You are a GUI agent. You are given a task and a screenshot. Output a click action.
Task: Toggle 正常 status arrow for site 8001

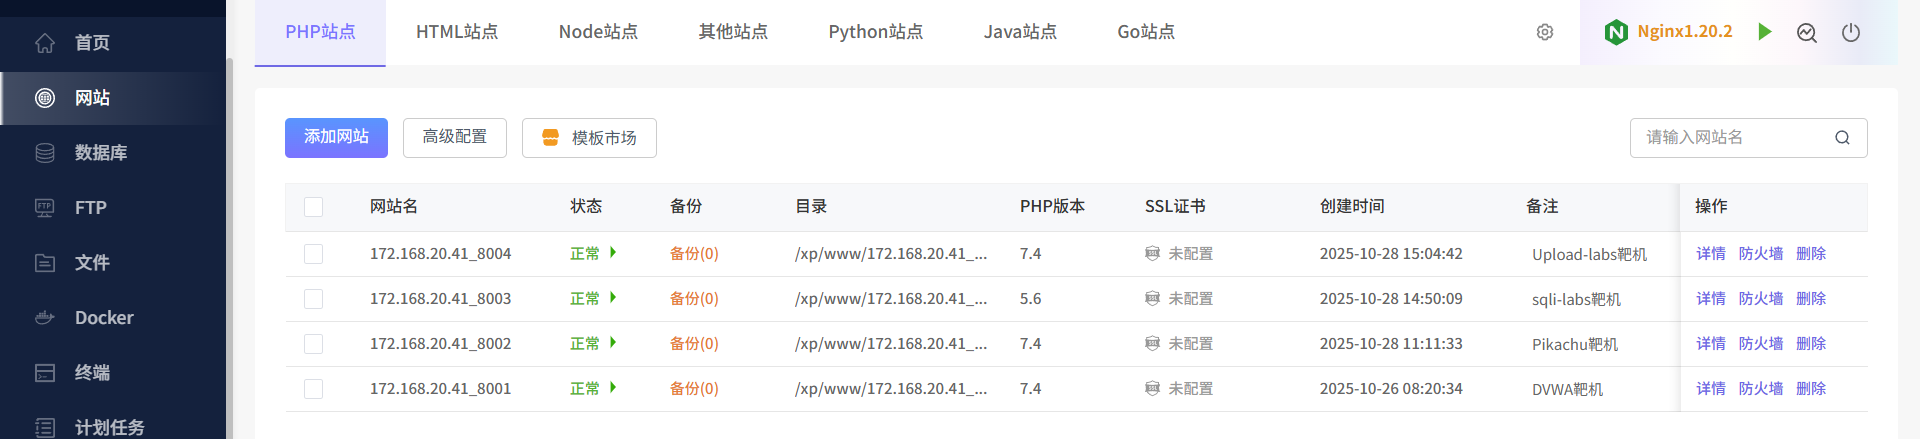point(613,388)
